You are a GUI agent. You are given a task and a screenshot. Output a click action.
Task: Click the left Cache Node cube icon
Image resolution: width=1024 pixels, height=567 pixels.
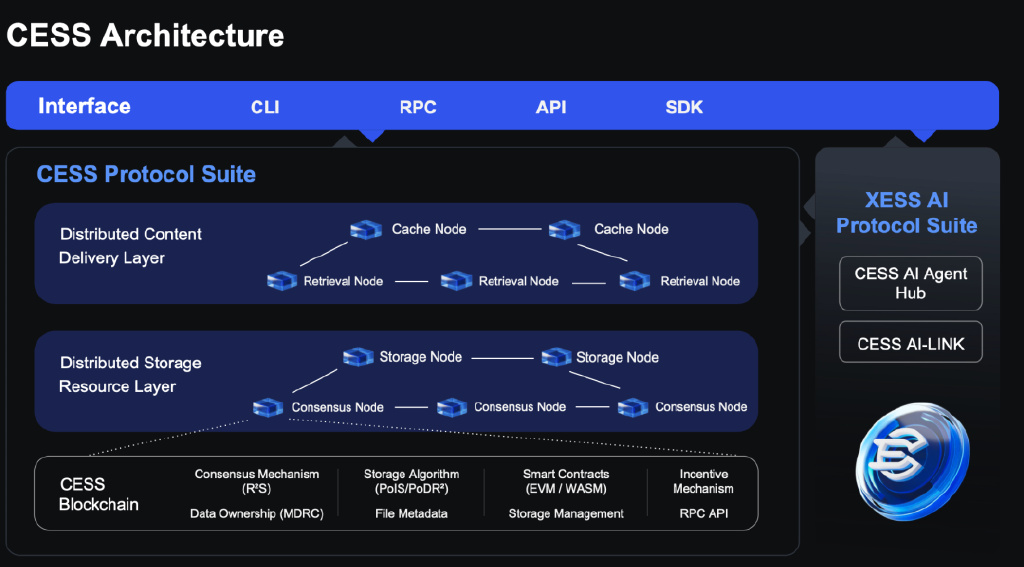tap(366, 229)
